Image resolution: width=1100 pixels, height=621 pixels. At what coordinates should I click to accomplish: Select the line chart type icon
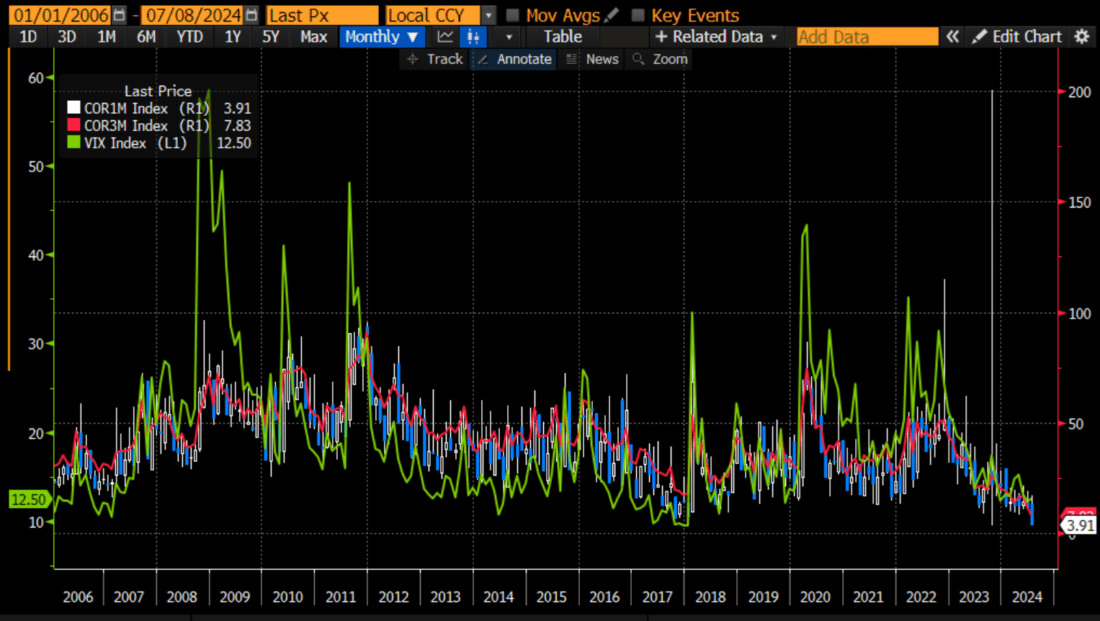[446, 36]
